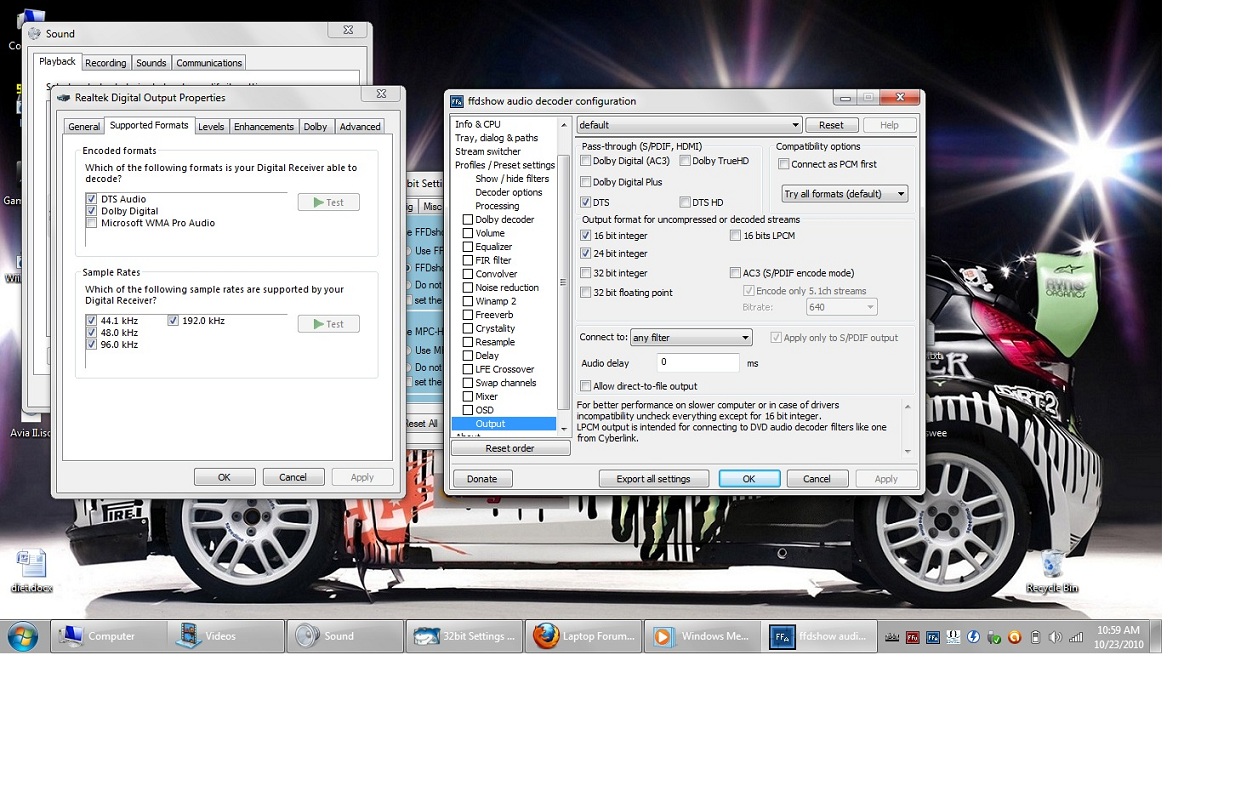Click the ffdshow audio taskbar button

click(821, 636)
